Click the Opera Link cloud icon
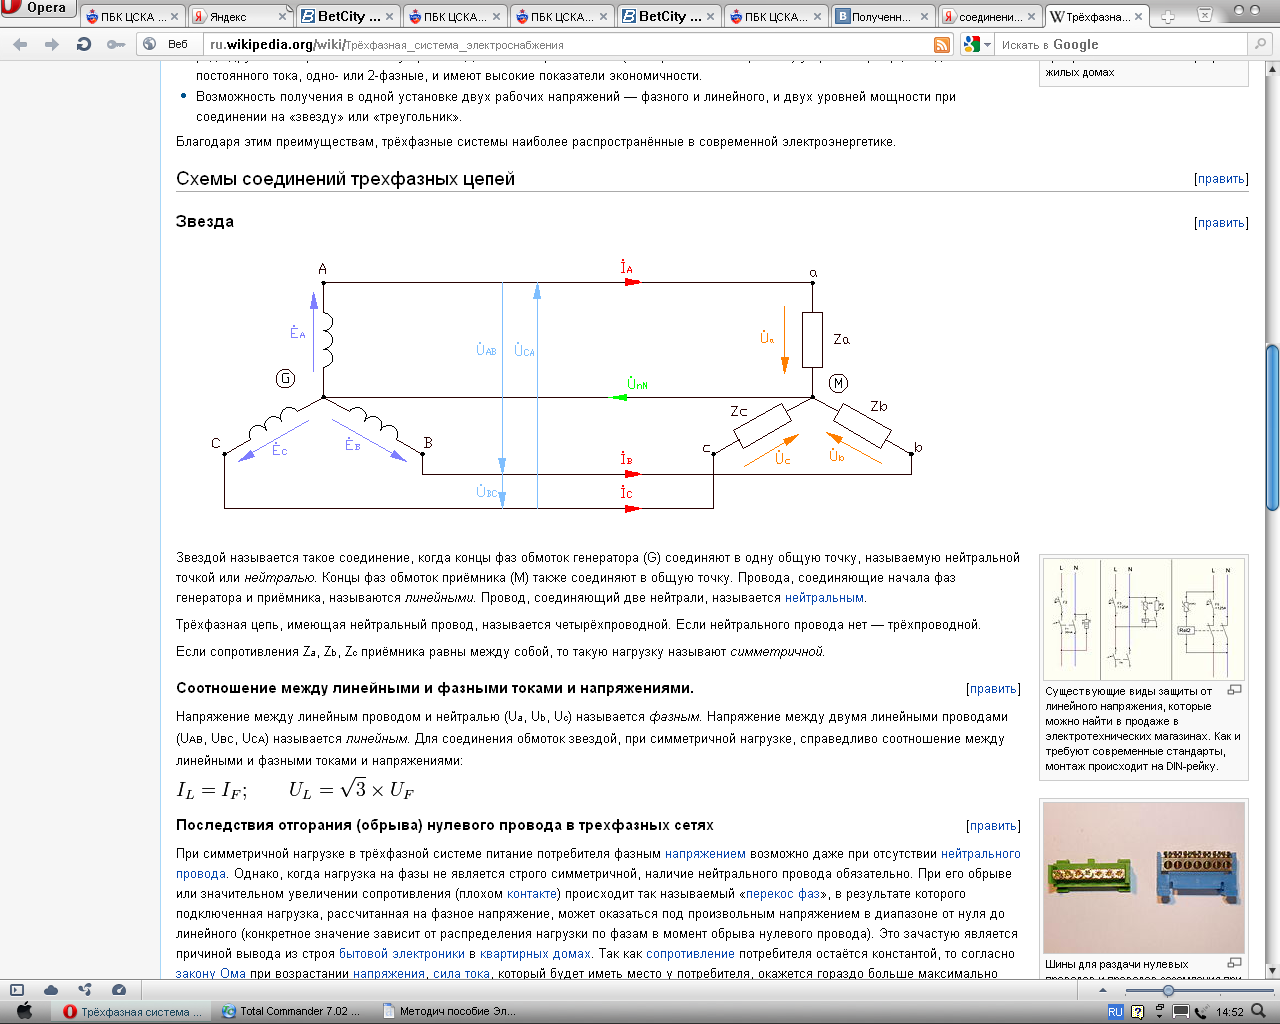This screenshot has height=1024, width=1280. (x=51, y=990)
